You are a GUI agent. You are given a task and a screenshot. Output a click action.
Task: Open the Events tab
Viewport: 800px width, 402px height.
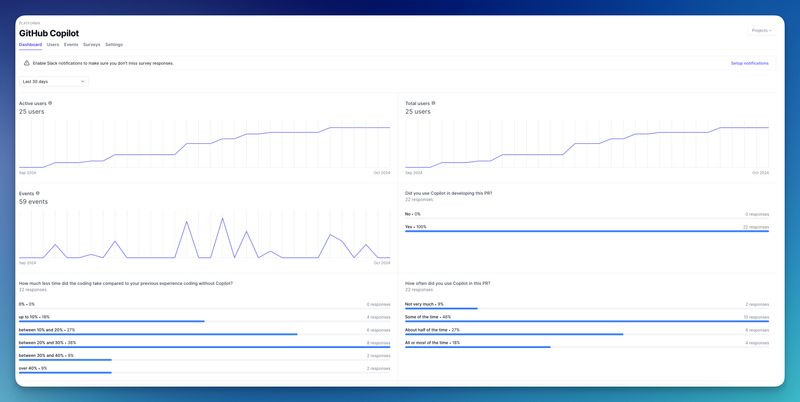pos(71,45)
